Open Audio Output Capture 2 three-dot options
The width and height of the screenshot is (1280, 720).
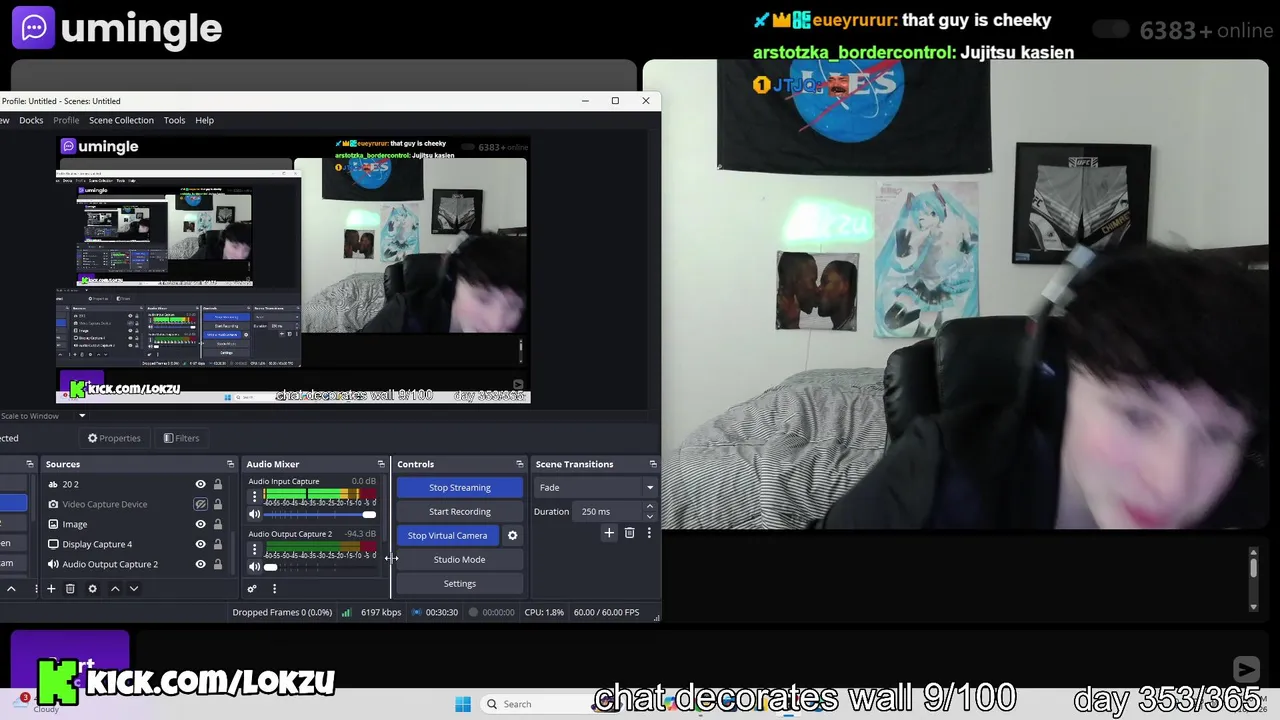[254, 549]
